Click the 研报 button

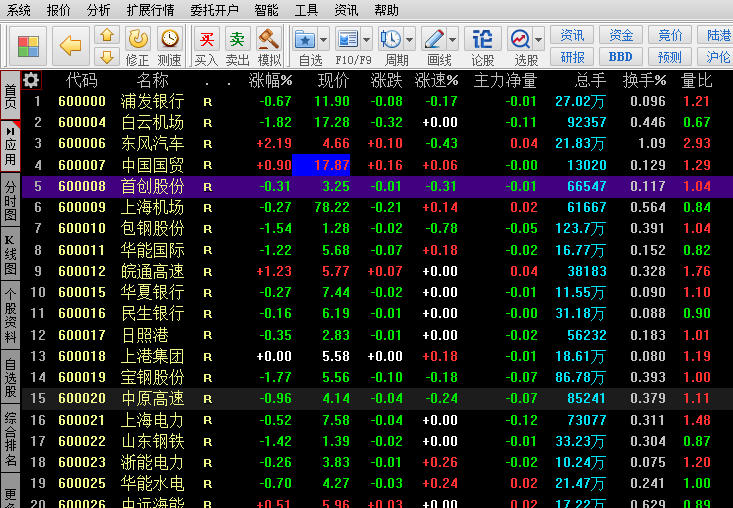pyautogui.click(x=572, y=57)
